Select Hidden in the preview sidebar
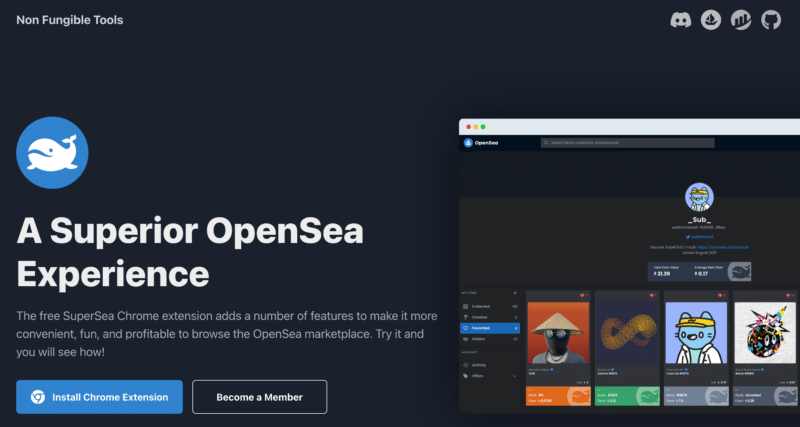This screenshot has height=427, width=800. coord(490,339)
